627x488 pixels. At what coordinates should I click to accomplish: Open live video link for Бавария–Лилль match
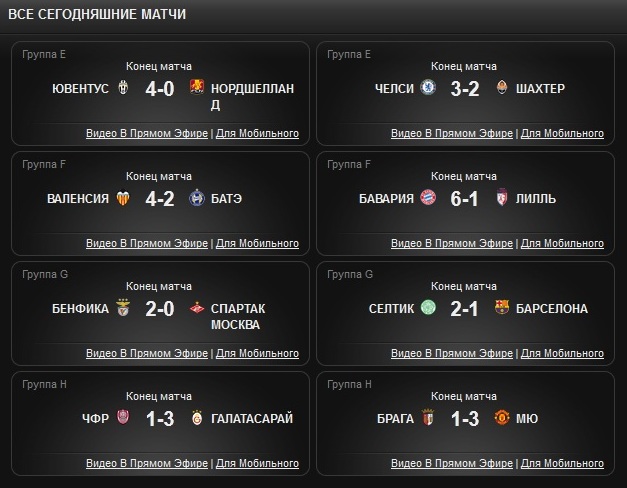click(x=451, y=243)
